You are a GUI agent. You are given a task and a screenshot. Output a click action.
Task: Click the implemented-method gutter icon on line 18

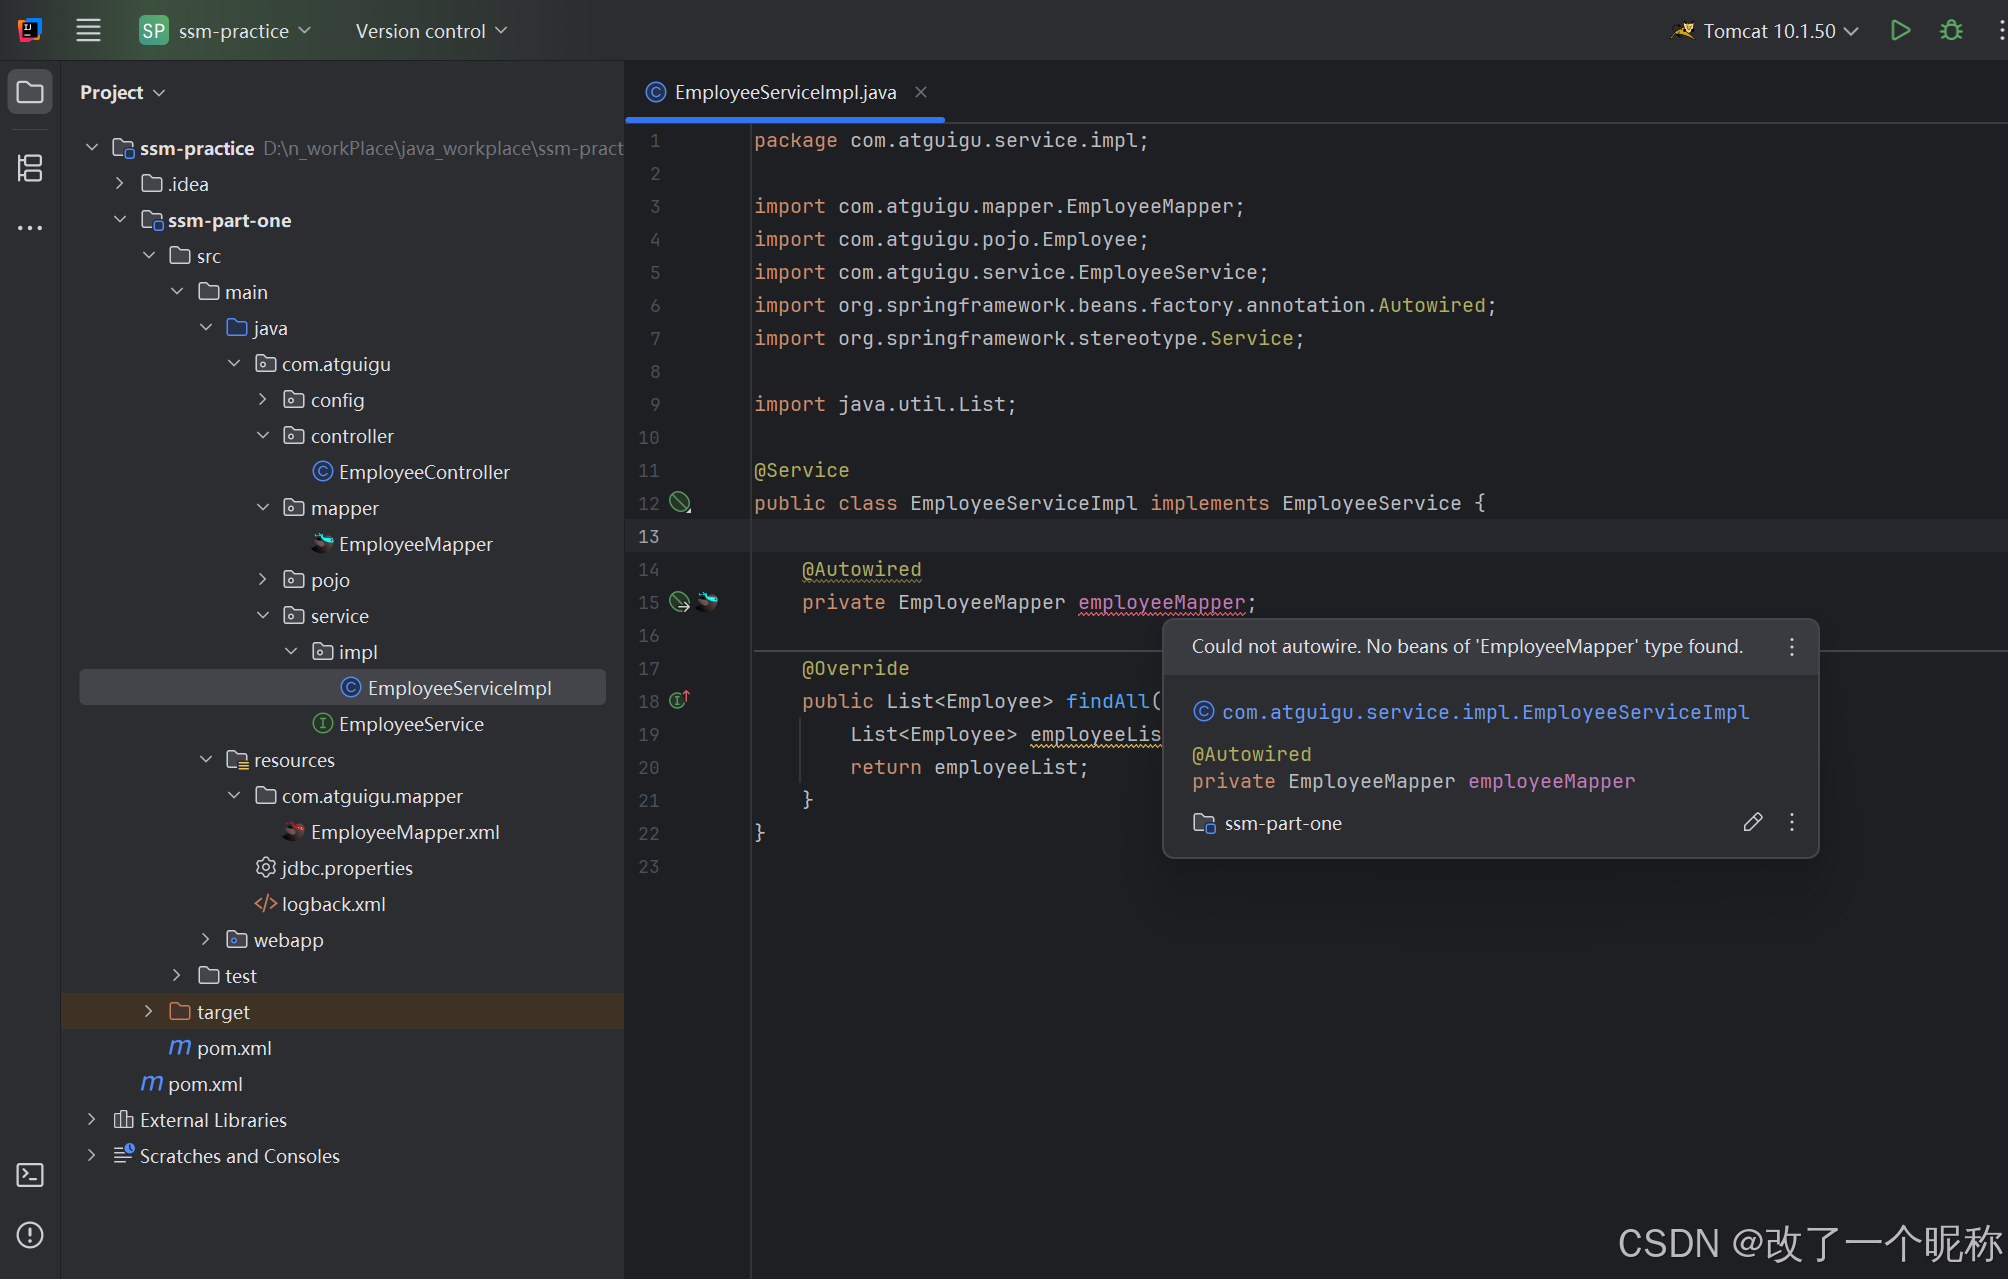click(x=679, y=700)
